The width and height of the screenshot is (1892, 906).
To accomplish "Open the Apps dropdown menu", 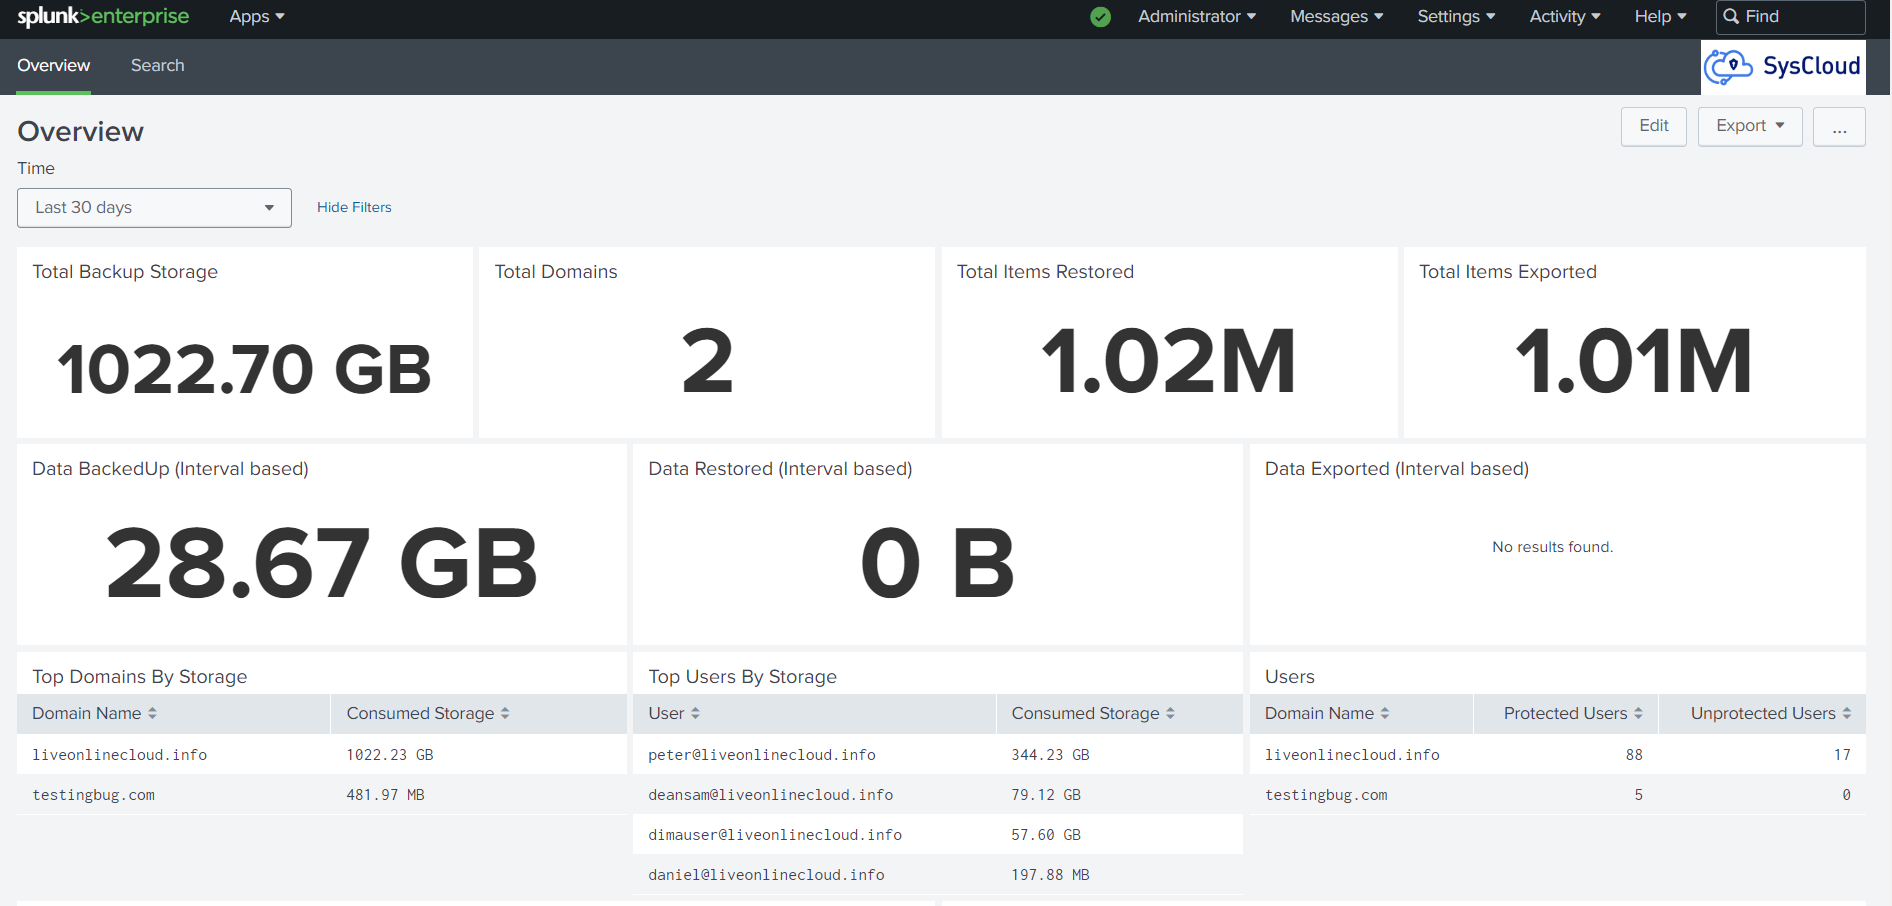I will tap(257, 17).
